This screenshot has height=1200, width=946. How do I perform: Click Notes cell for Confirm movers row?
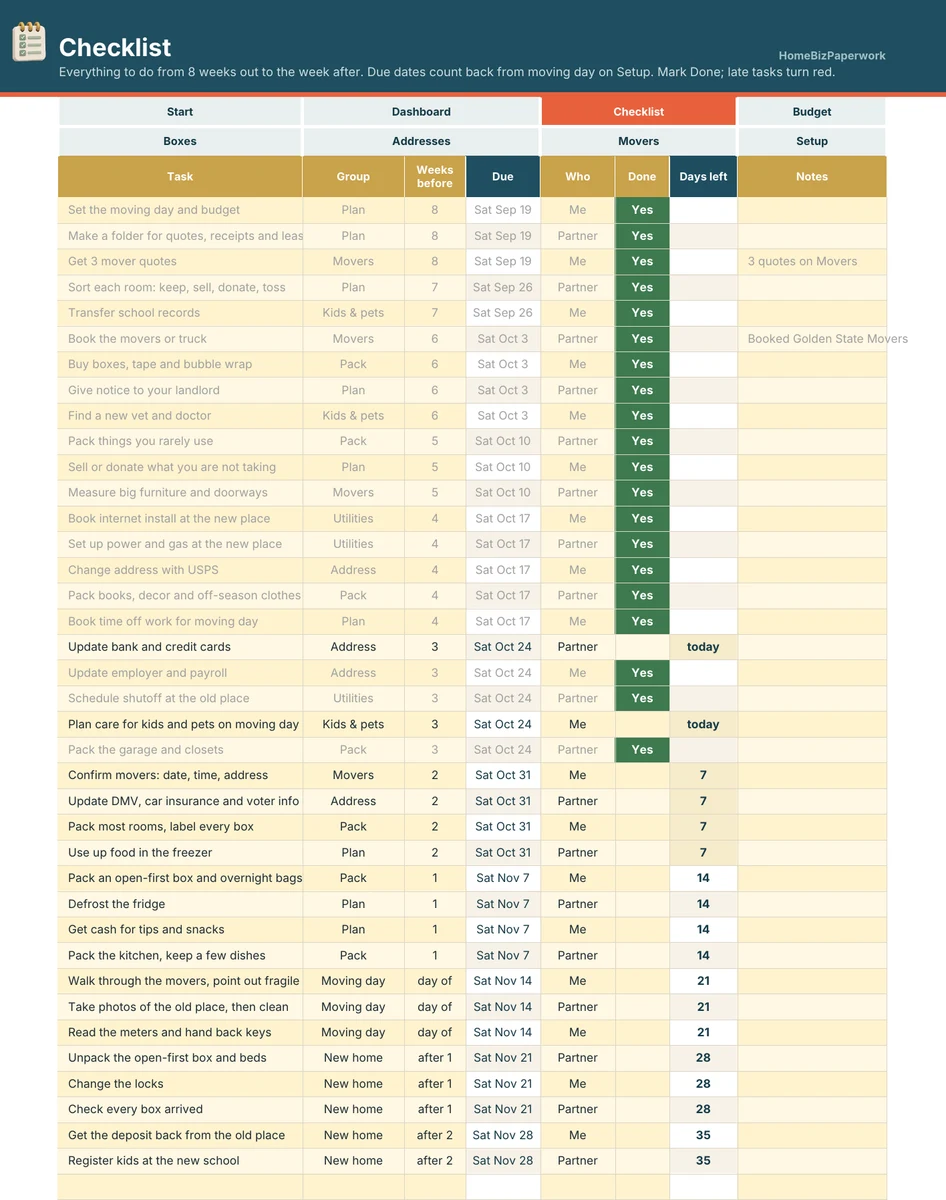pyautogui.click(x=812, y=775)
